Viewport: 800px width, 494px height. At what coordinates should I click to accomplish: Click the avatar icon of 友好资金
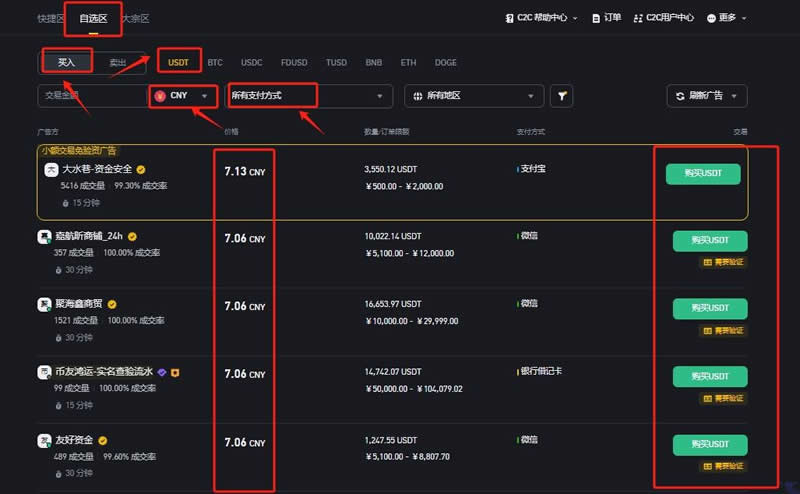(x=45, y=440)
